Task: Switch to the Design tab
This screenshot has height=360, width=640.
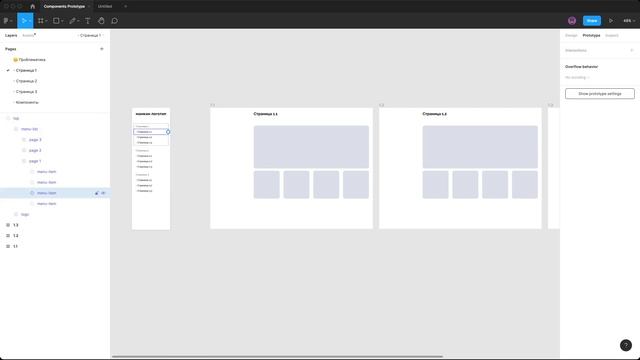Action: [571, 36]
